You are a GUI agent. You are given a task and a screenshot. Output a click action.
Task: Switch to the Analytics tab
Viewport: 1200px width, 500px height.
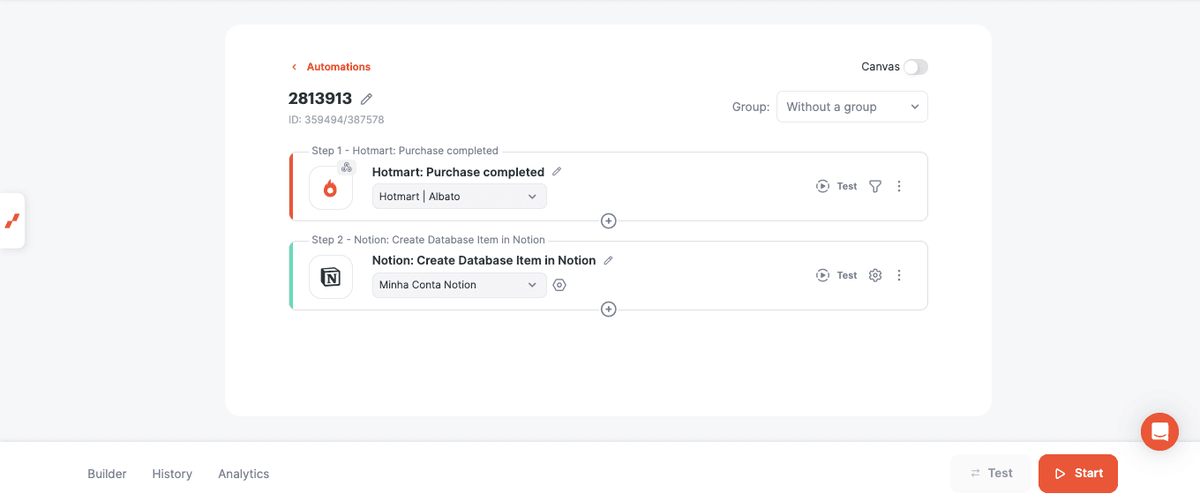(244, 474)
